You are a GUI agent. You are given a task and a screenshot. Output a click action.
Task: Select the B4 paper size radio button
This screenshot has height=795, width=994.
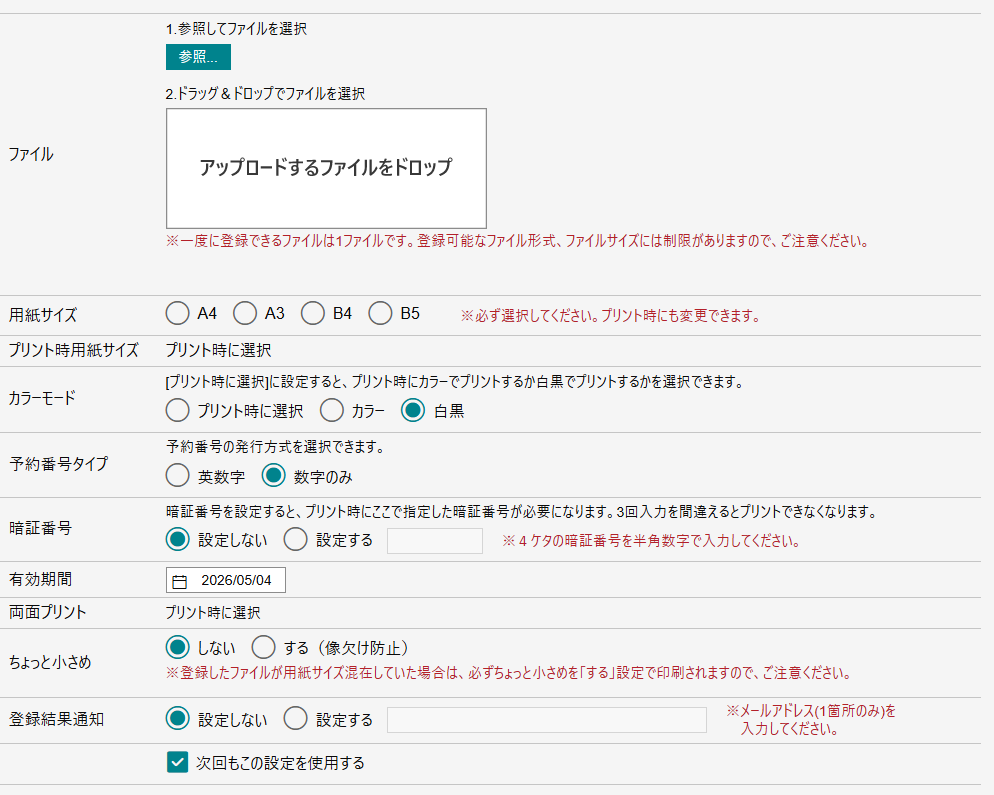click(x=312, y=313)
